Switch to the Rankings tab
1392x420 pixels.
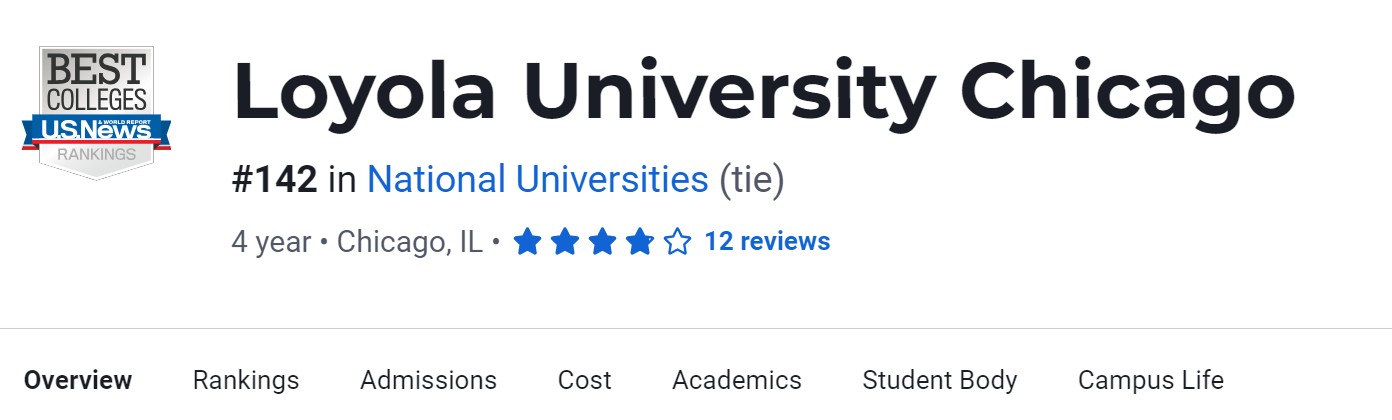tap(246, 380)
